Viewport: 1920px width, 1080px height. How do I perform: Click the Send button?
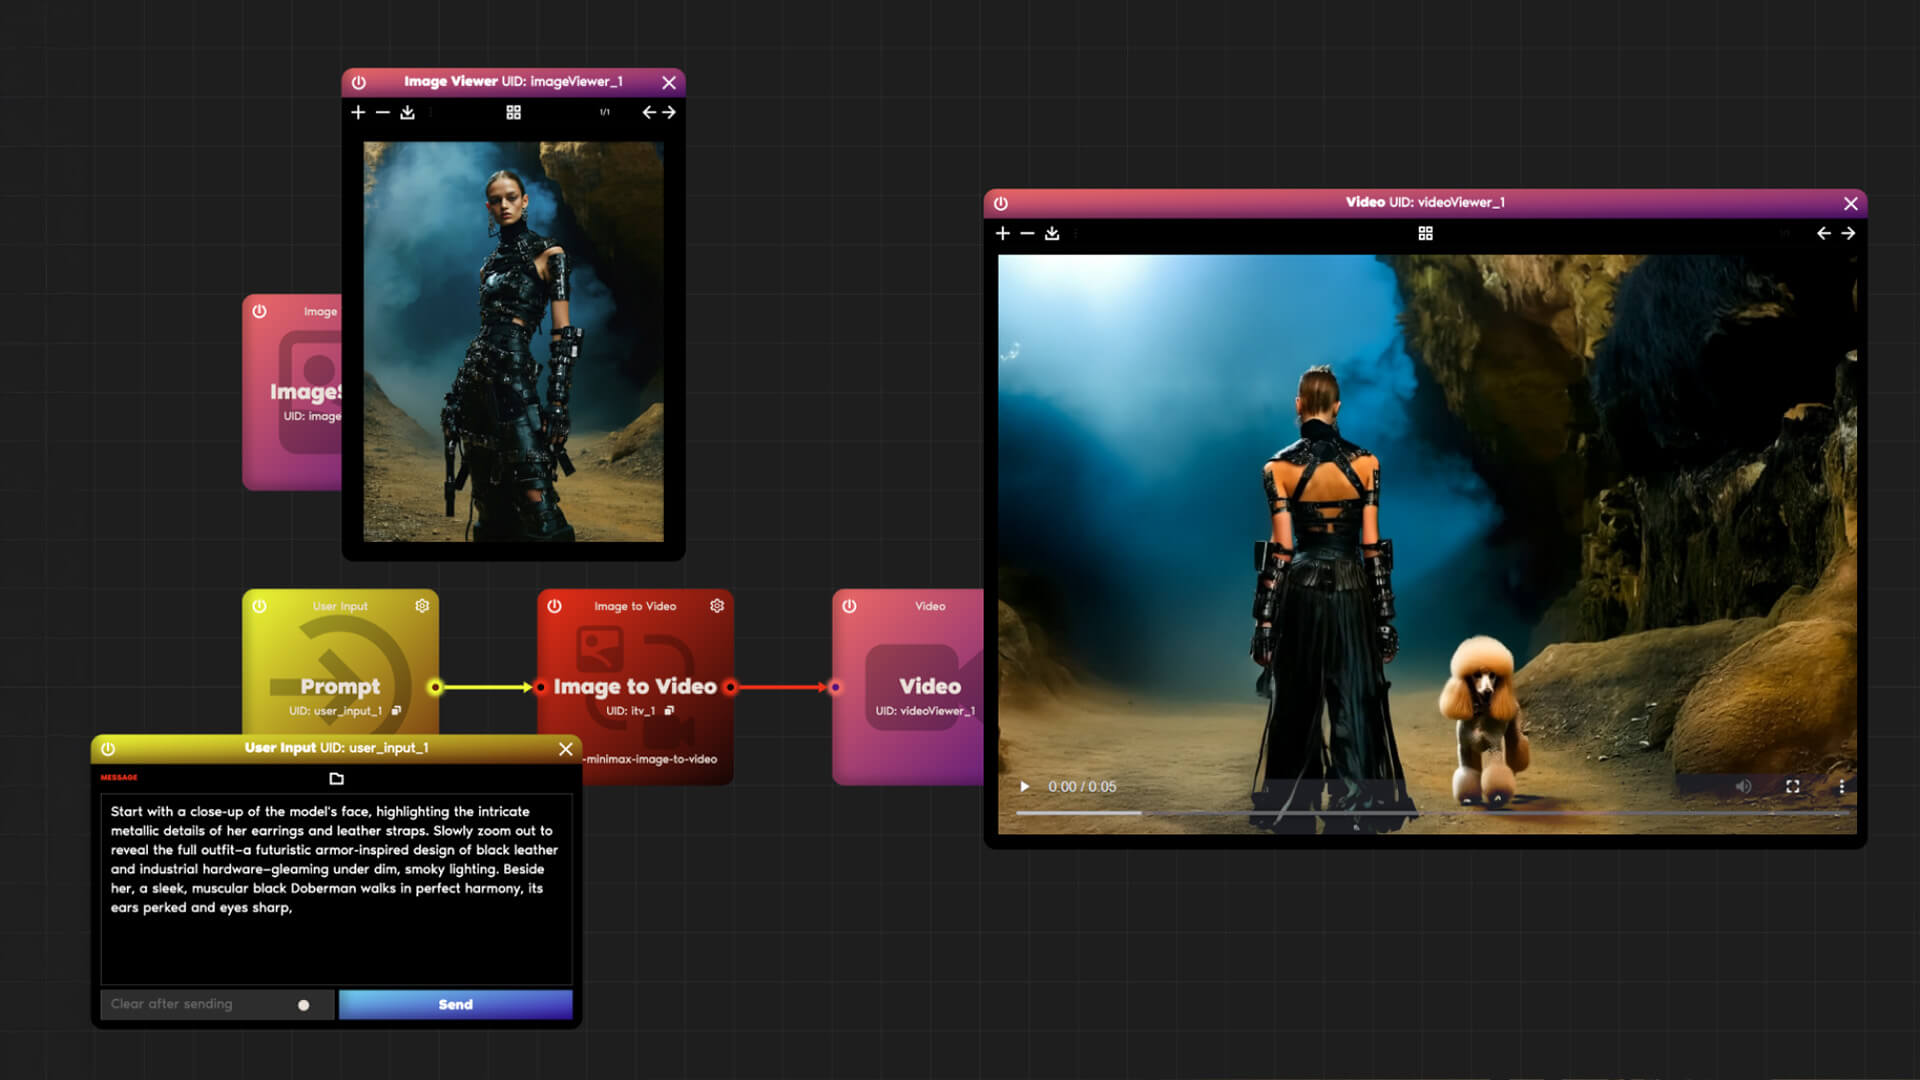tap(455, 1004)
